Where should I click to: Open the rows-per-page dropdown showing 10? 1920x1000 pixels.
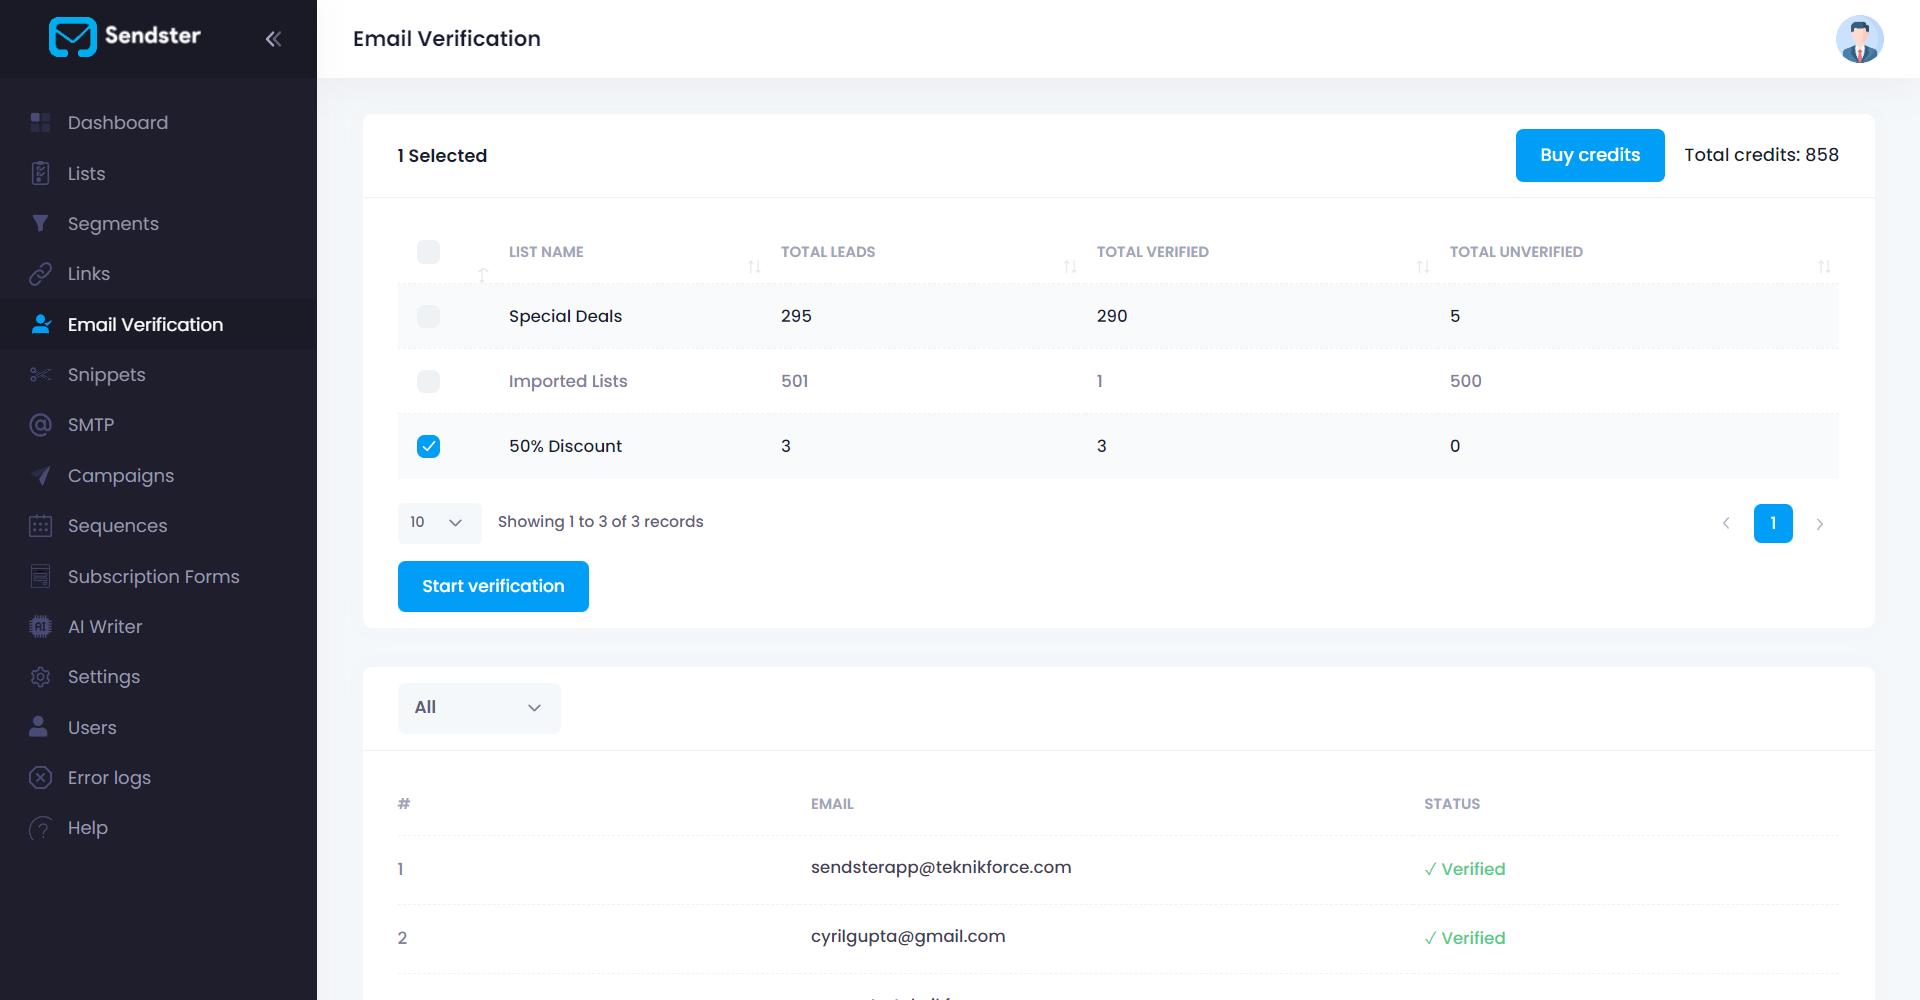pyautogui.click(x=439, y=523)
